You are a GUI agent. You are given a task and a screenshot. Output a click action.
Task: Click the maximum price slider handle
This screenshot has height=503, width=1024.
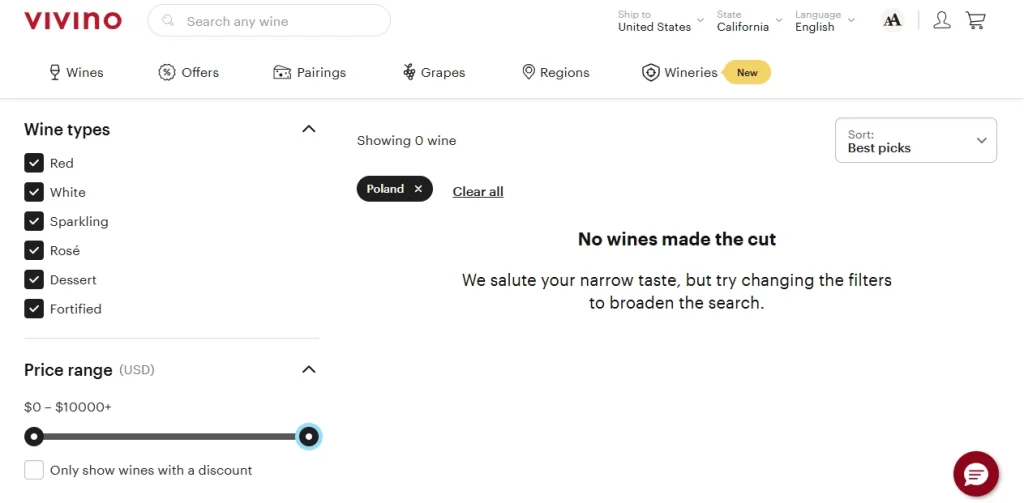coord(308,436)
